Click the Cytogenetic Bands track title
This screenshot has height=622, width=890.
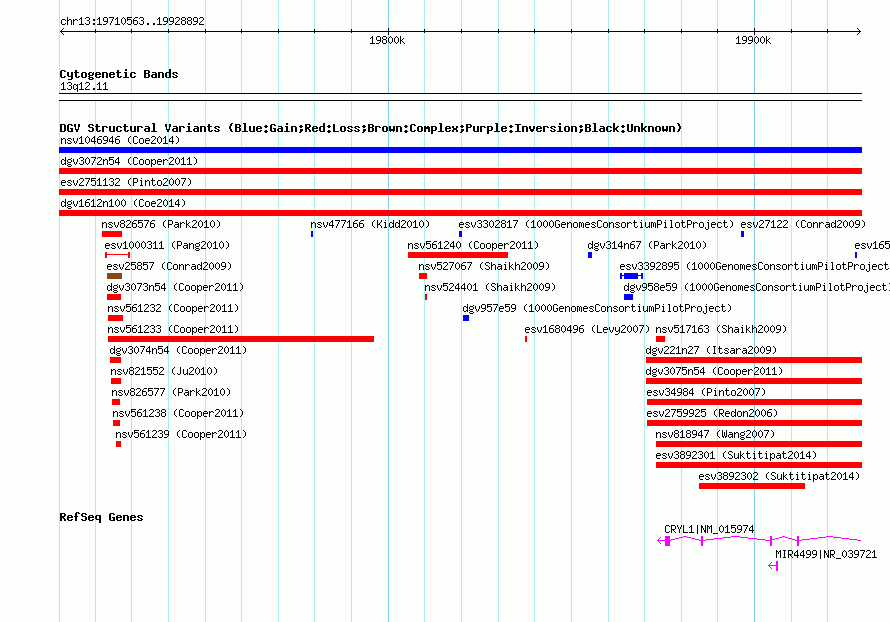119,74
